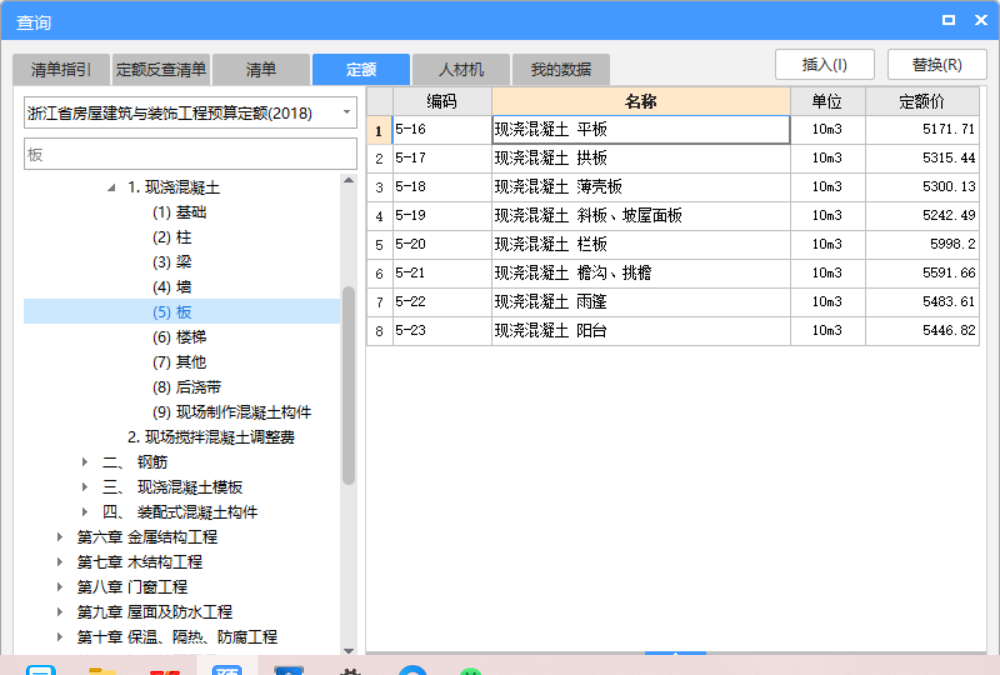Viewport: 1000px width, 675px height.
Task: Click the tree vertical scrollbar thumb
Action: pos(348,386)
